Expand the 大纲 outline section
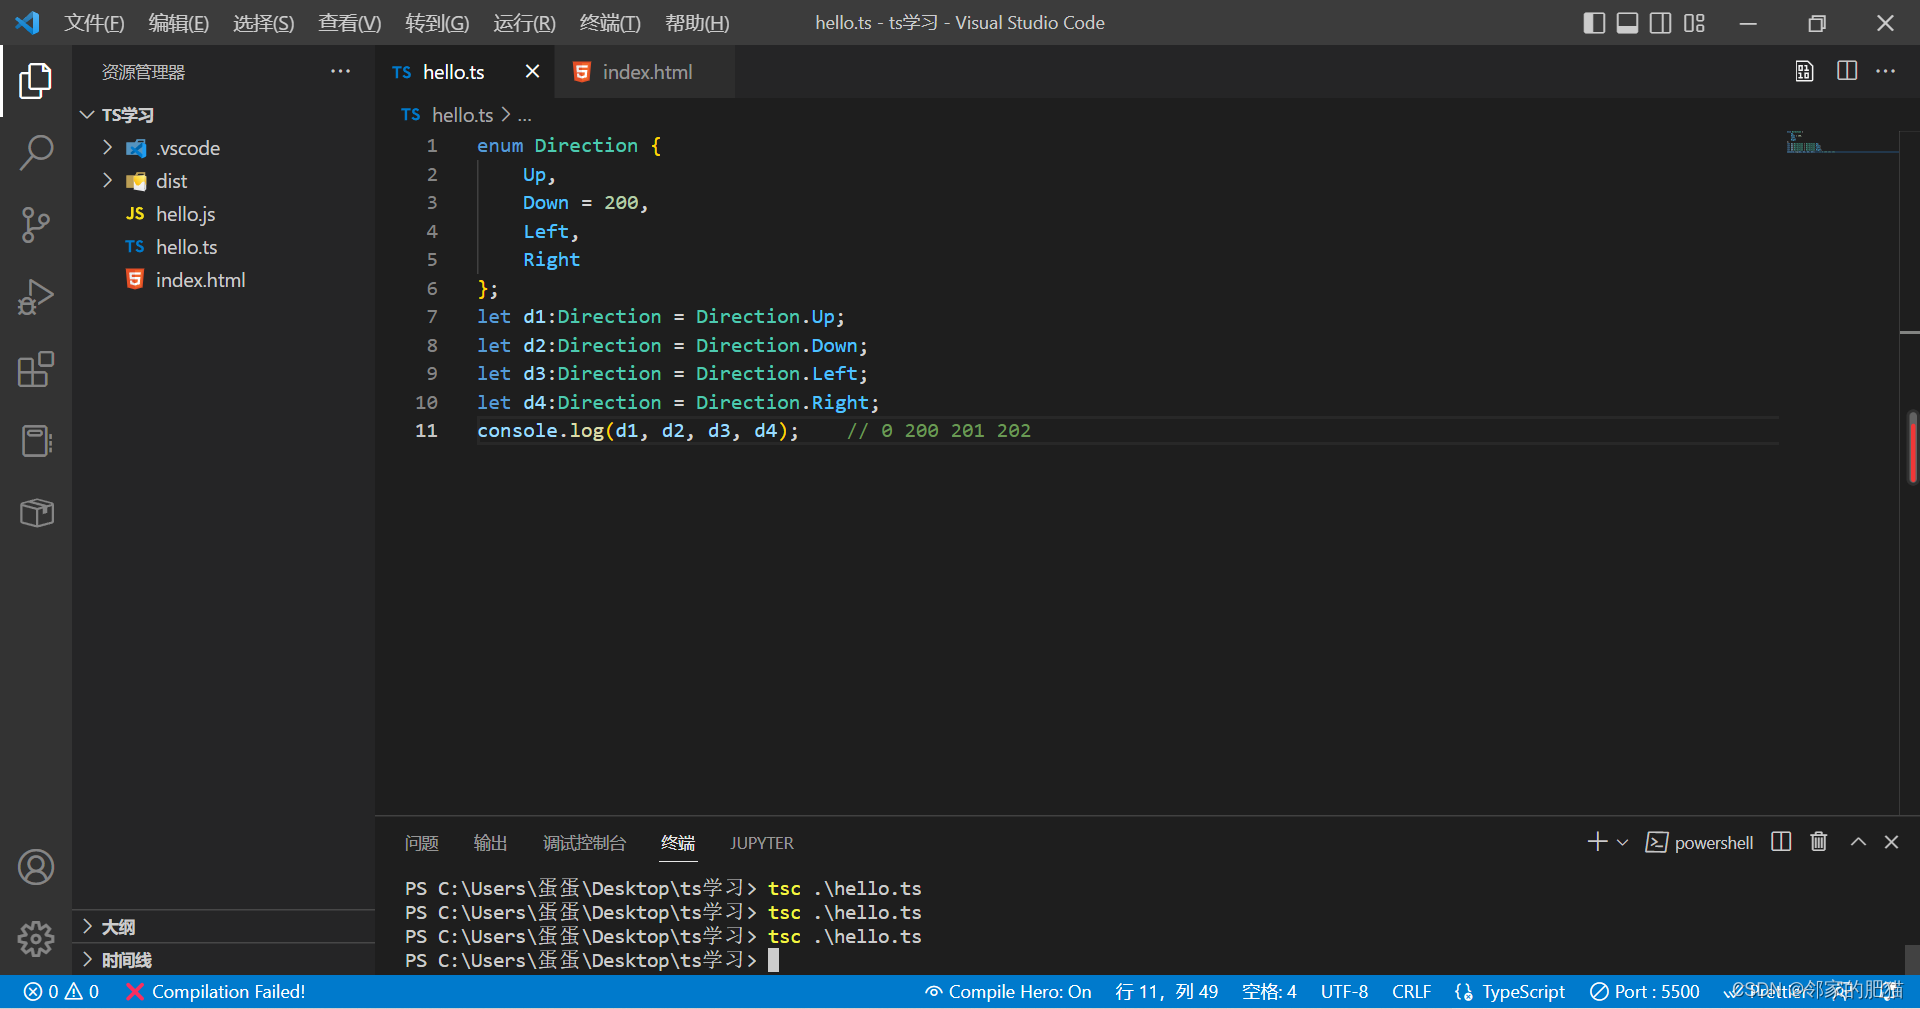Image resolution: width=1920 pixels, height=1009 pixels. click(x=225, y=927)
